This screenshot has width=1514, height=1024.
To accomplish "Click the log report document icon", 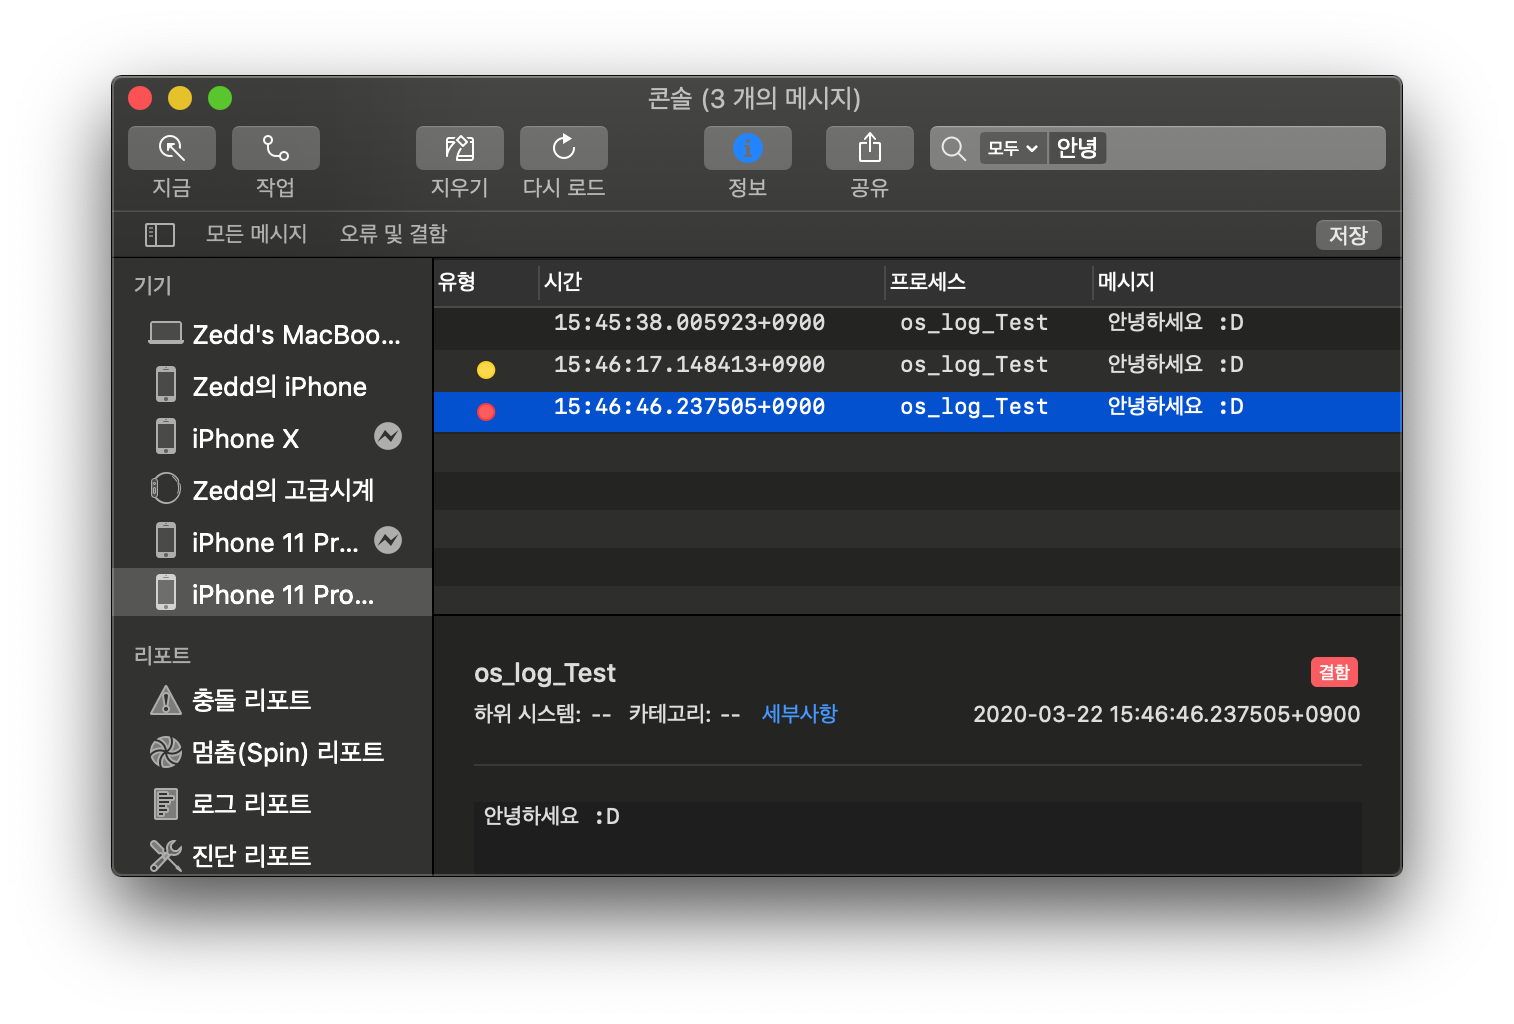I will click(x=165, y=804).
